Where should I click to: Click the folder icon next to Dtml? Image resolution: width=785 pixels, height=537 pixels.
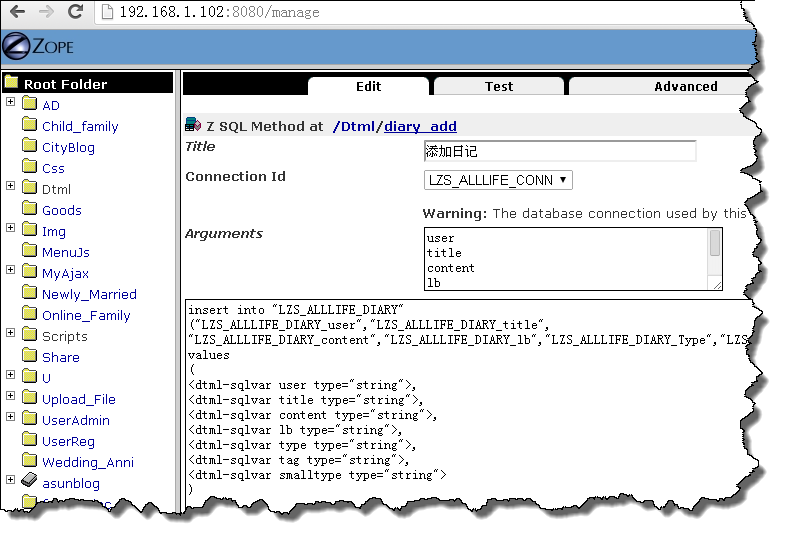click(30, 188)
